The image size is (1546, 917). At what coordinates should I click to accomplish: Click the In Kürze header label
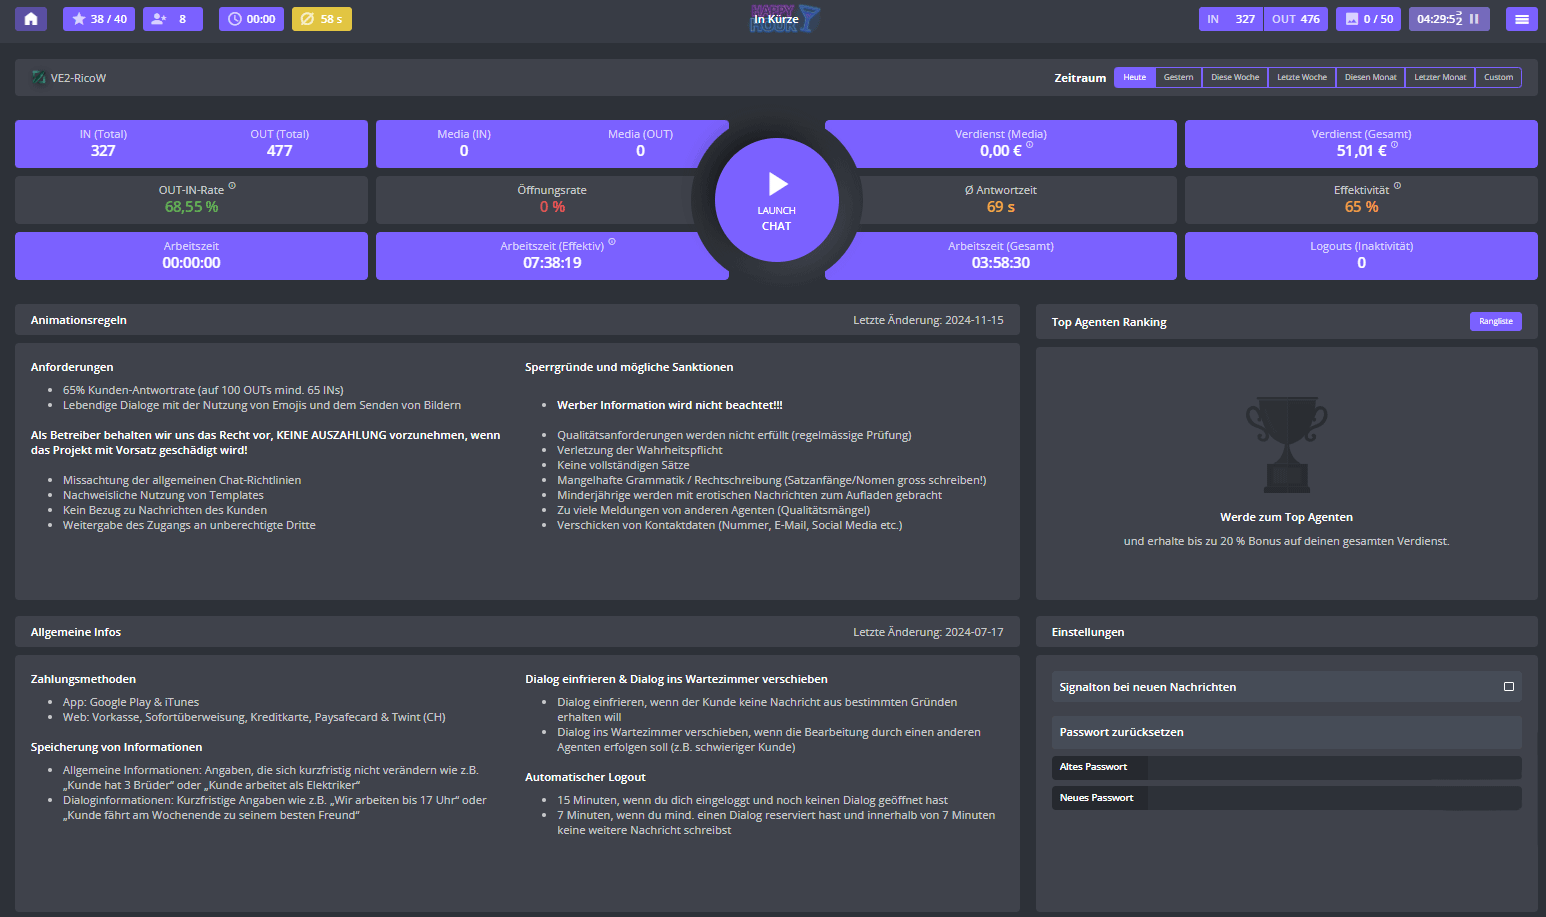tap(776, 19)
